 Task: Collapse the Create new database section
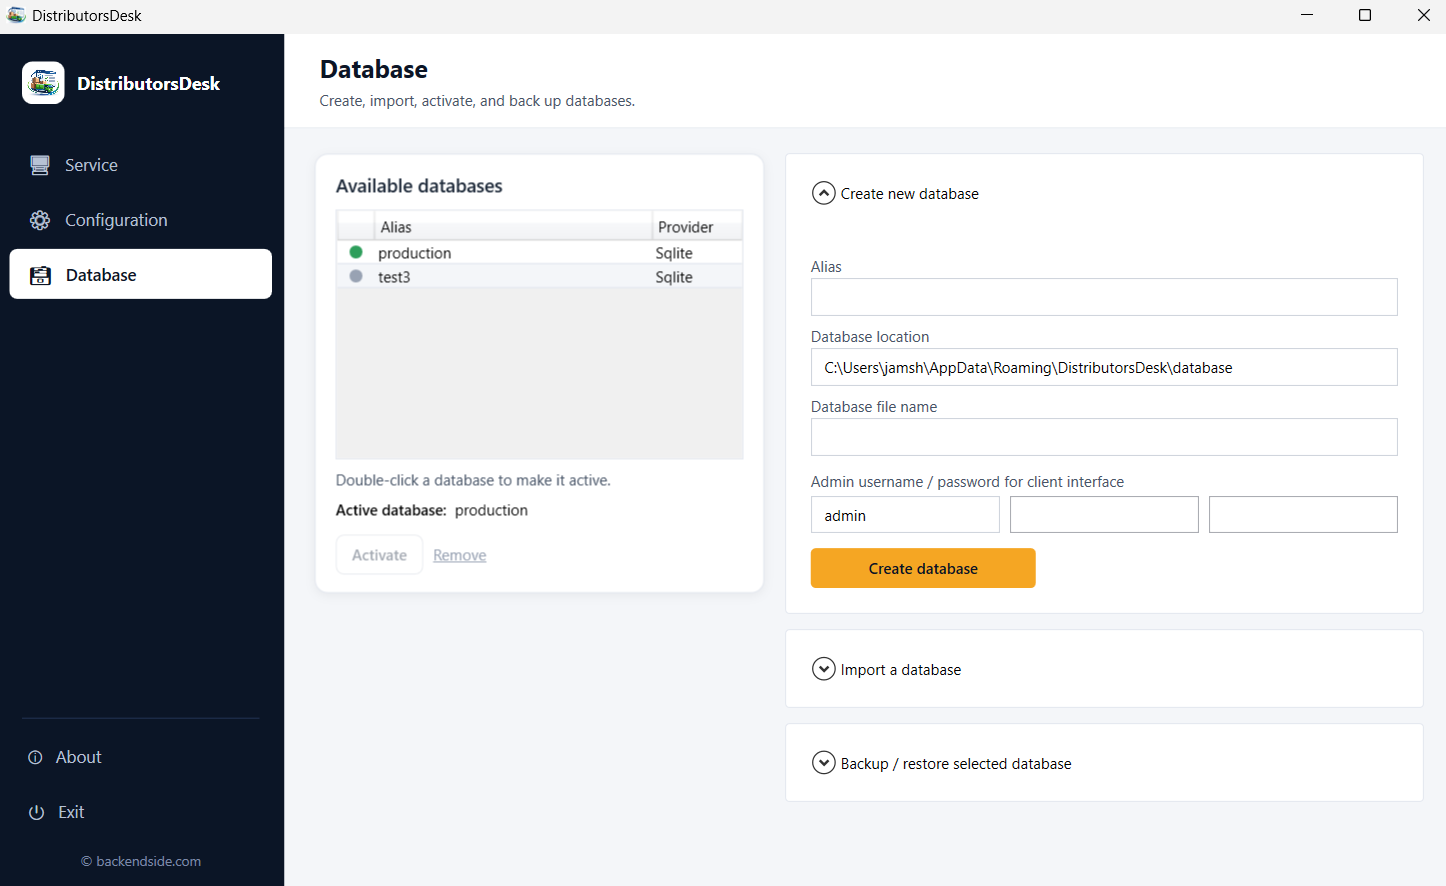coord(824,193)
